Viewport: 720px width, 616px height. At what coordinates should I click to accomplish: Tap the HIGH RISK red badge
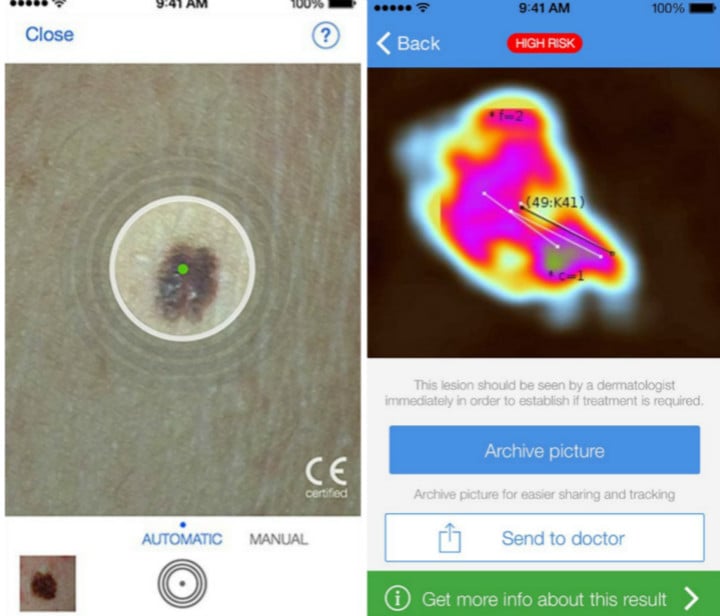[545, 43]
